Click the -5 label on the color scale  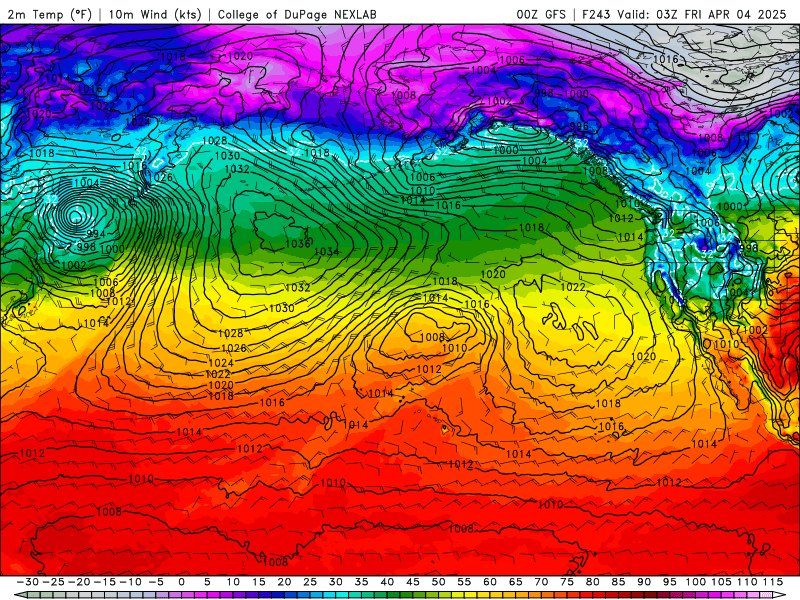(x=156, y=582)
